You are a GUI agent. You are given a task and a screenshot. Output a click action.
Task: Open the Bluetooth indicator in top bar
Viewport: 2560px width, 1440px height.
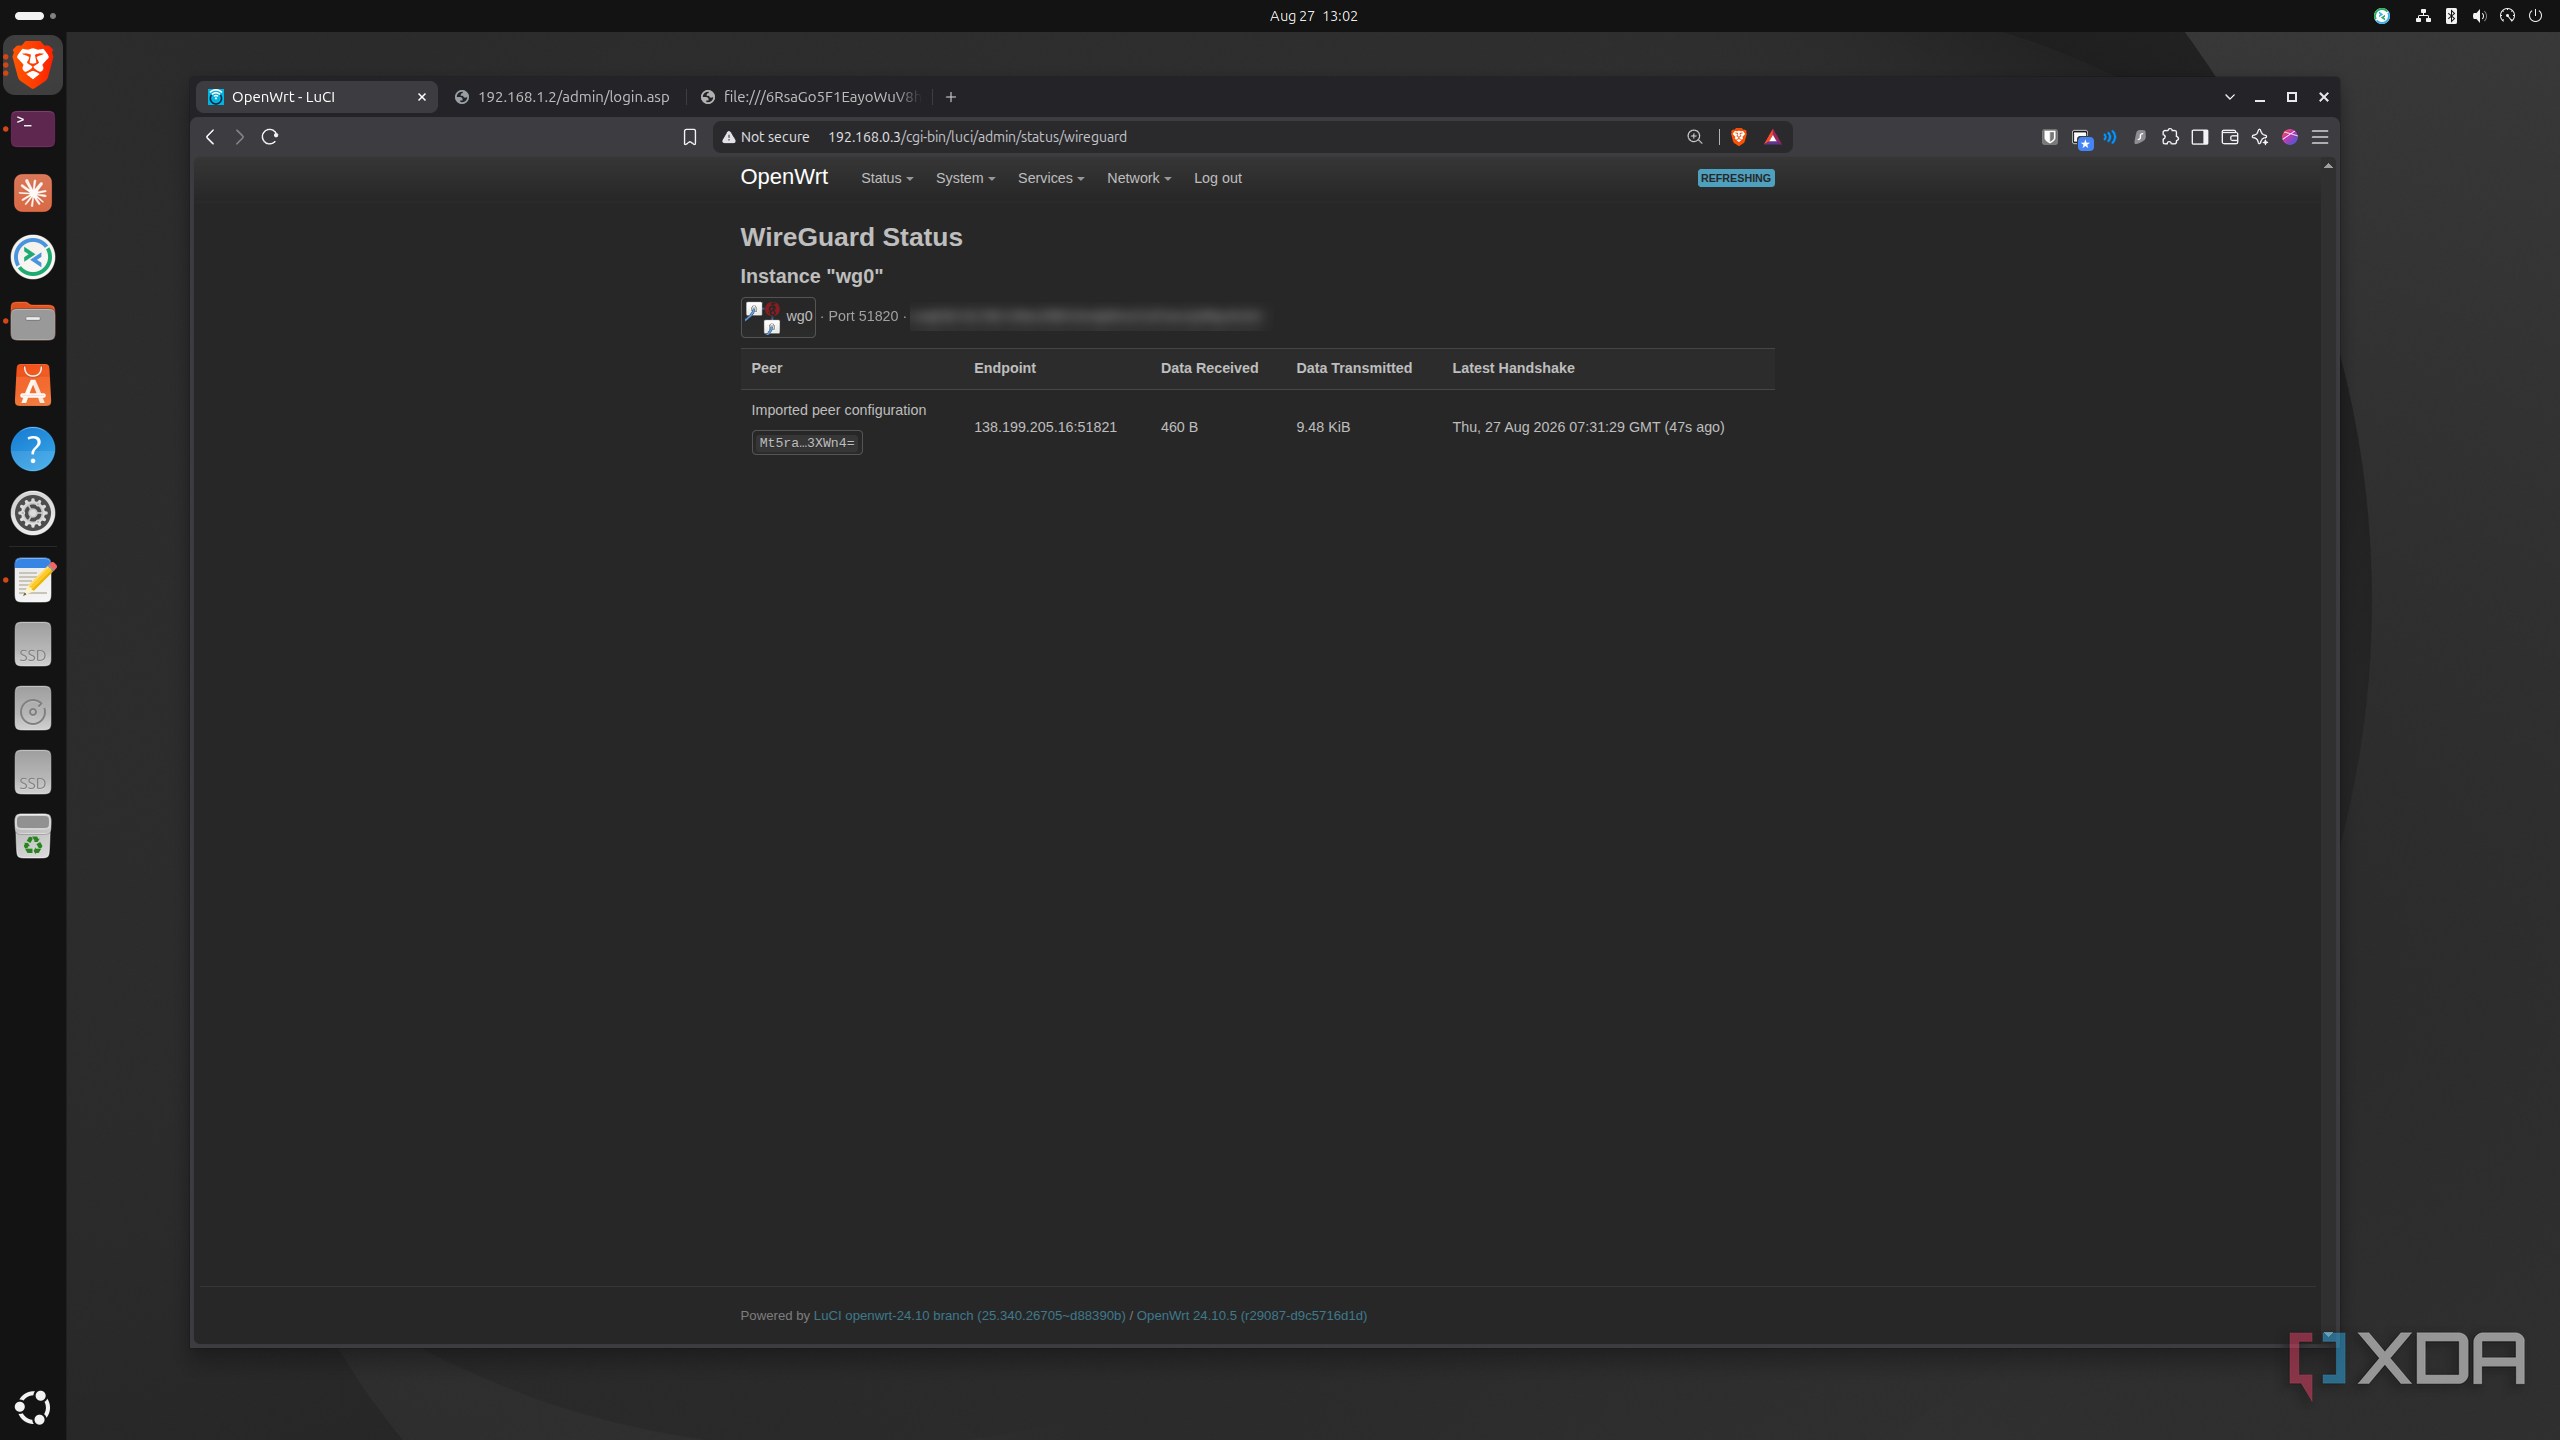(x=2451, y=16)
